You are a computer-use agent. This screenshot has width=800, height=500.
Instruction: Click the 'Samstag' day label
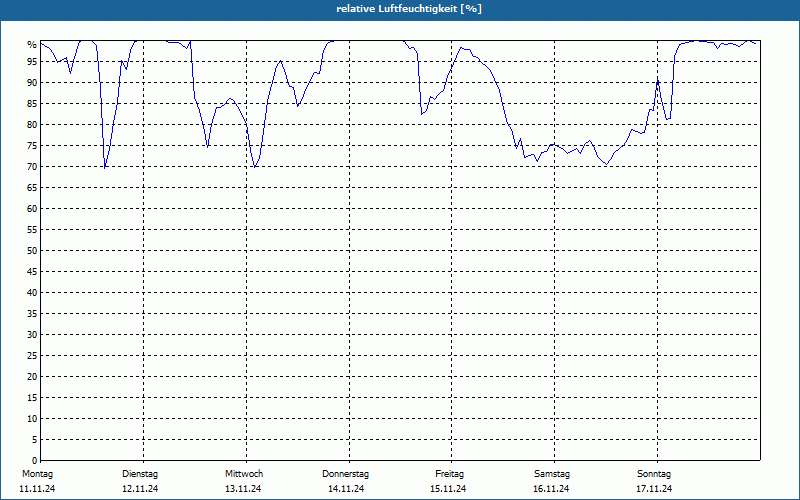552,473
